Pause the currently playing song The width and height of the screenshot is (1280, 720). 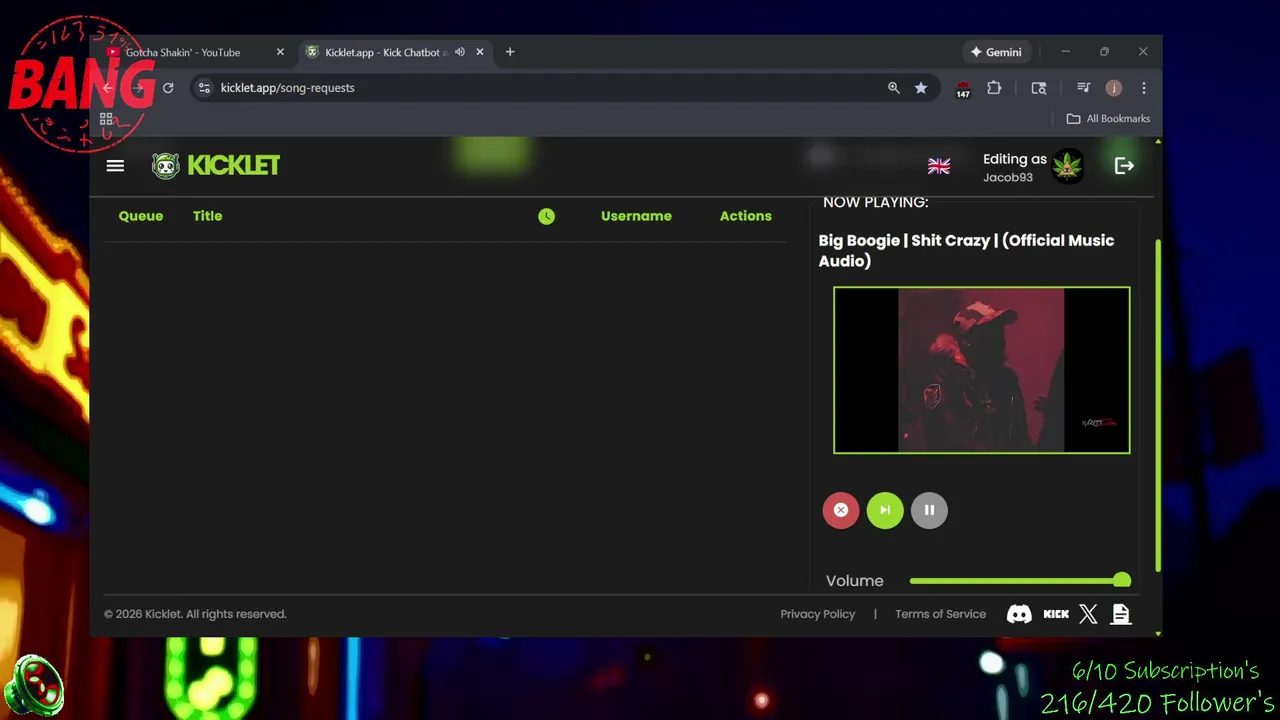[929, 510]
